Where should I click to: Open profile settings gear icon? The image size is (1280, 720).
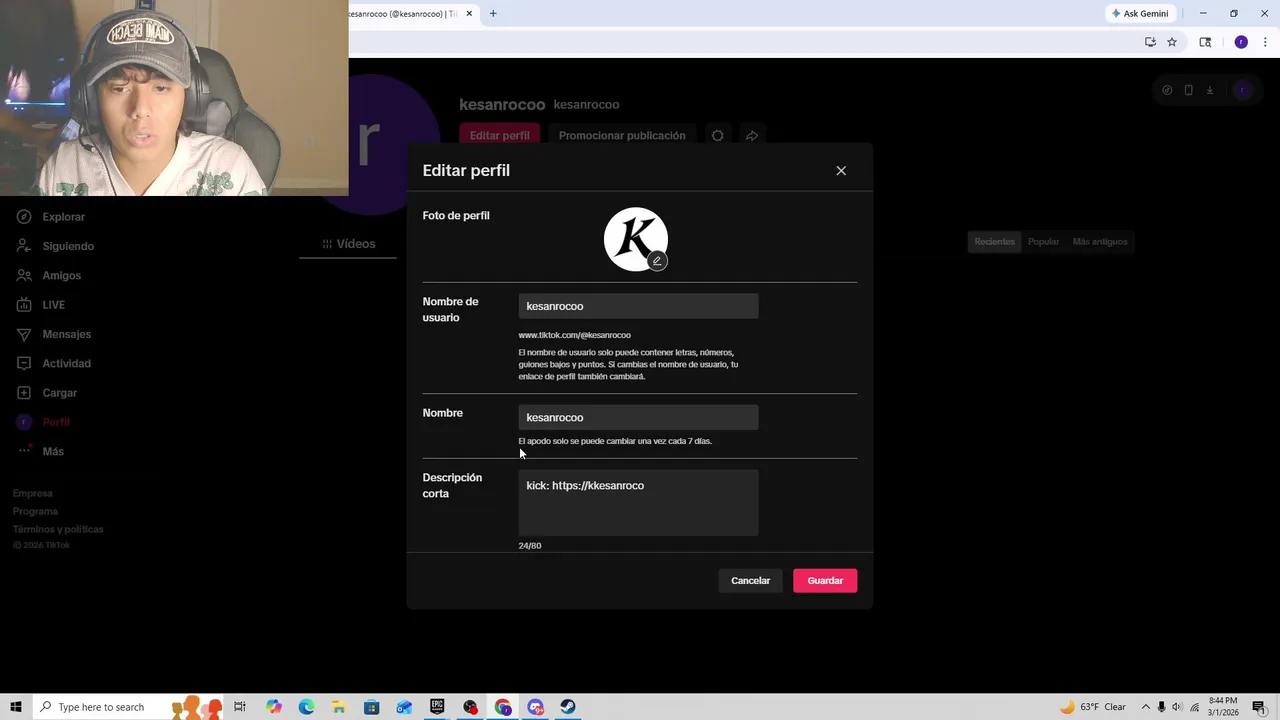click(x=717, y=135)
